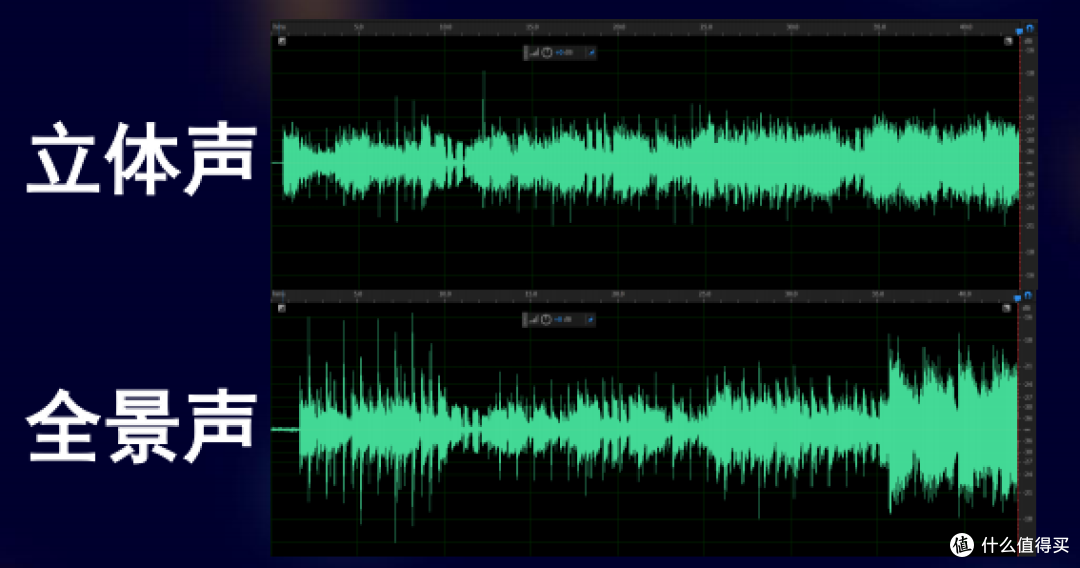Pin the HUD on the 全景声 waveform
The width and height of the screenshot is (1080, 568).
pyautogui.click(x=590, y=319)
